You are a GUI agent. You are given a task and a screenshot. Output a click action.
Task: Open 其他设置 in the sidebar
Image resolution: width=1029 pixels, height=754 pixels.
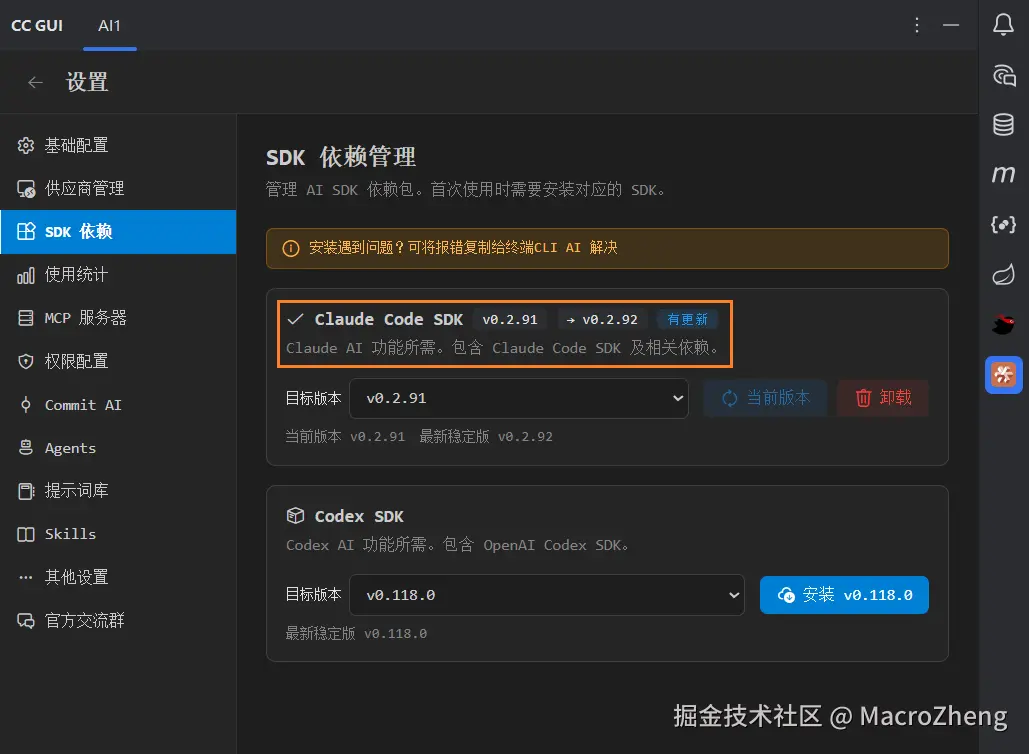pos(118,577)
